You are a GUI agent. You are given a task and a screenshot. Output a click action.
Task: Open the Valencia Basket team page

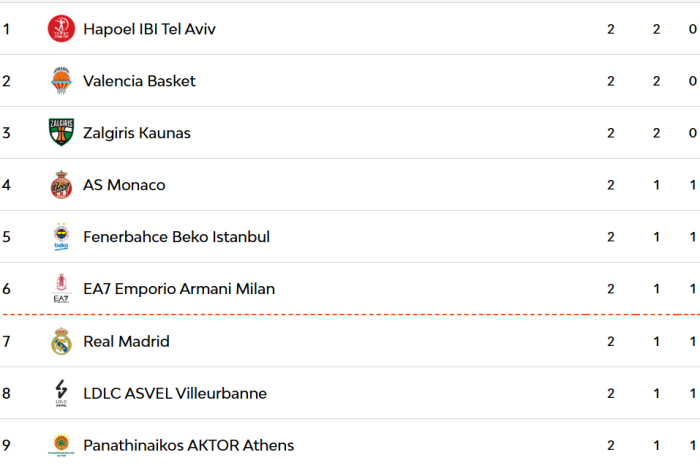[139, 81]
